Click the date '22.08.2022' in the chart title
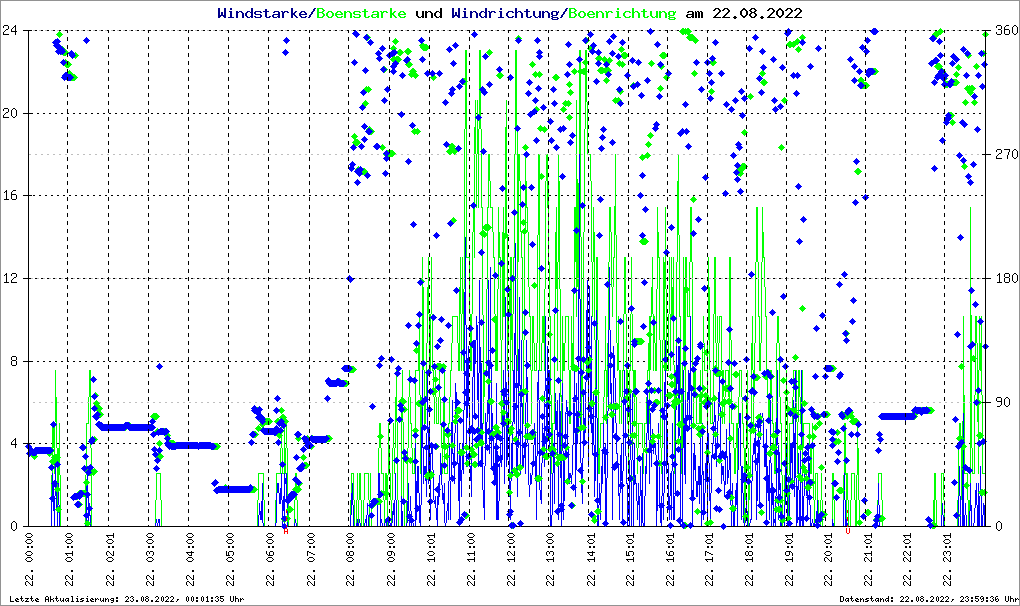Screen dimensions: 1020x606 757,13
